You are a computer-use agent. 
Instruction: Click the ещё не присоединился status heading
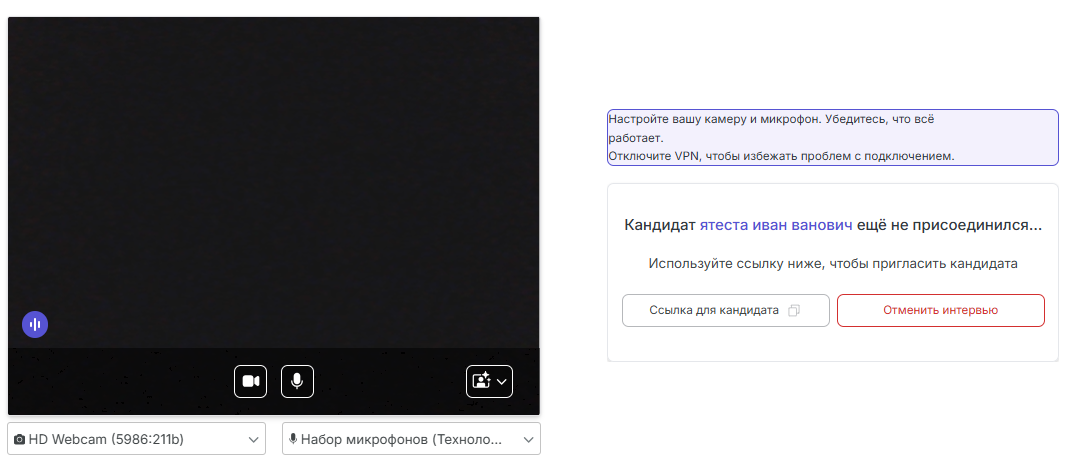(x=948, y=226)
